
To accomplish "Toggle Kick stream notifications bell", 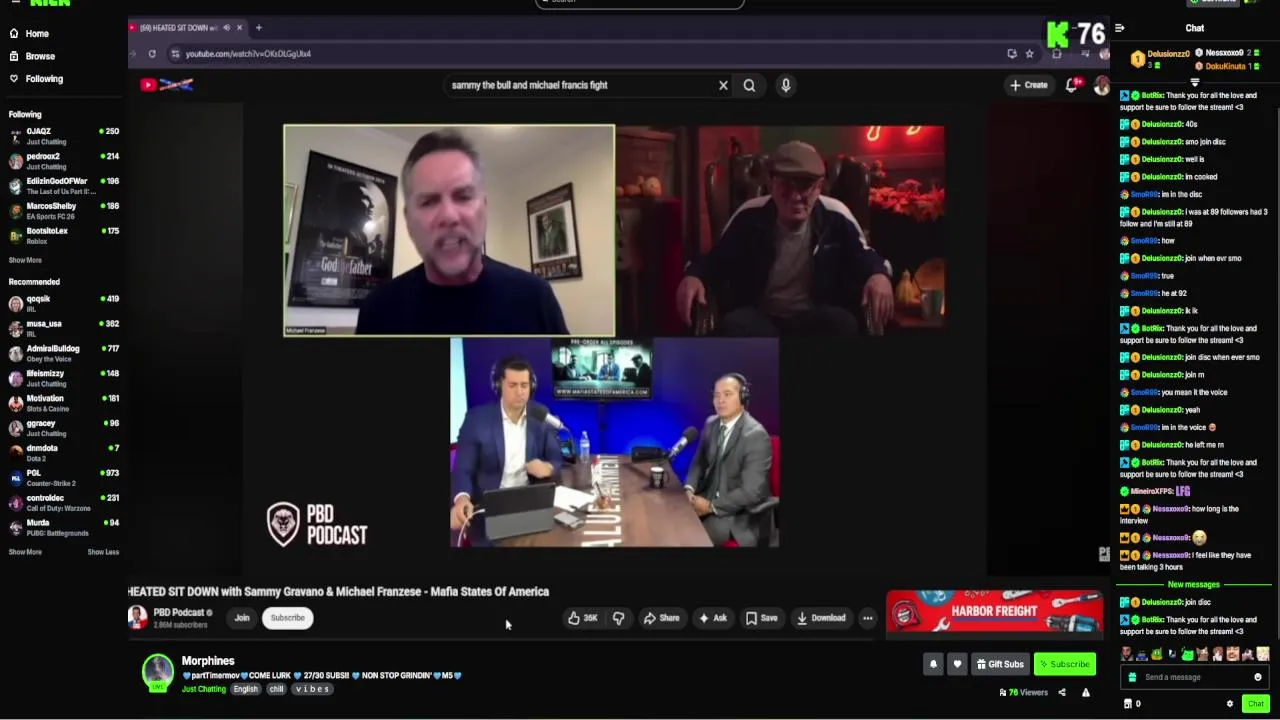I will 933,664.
